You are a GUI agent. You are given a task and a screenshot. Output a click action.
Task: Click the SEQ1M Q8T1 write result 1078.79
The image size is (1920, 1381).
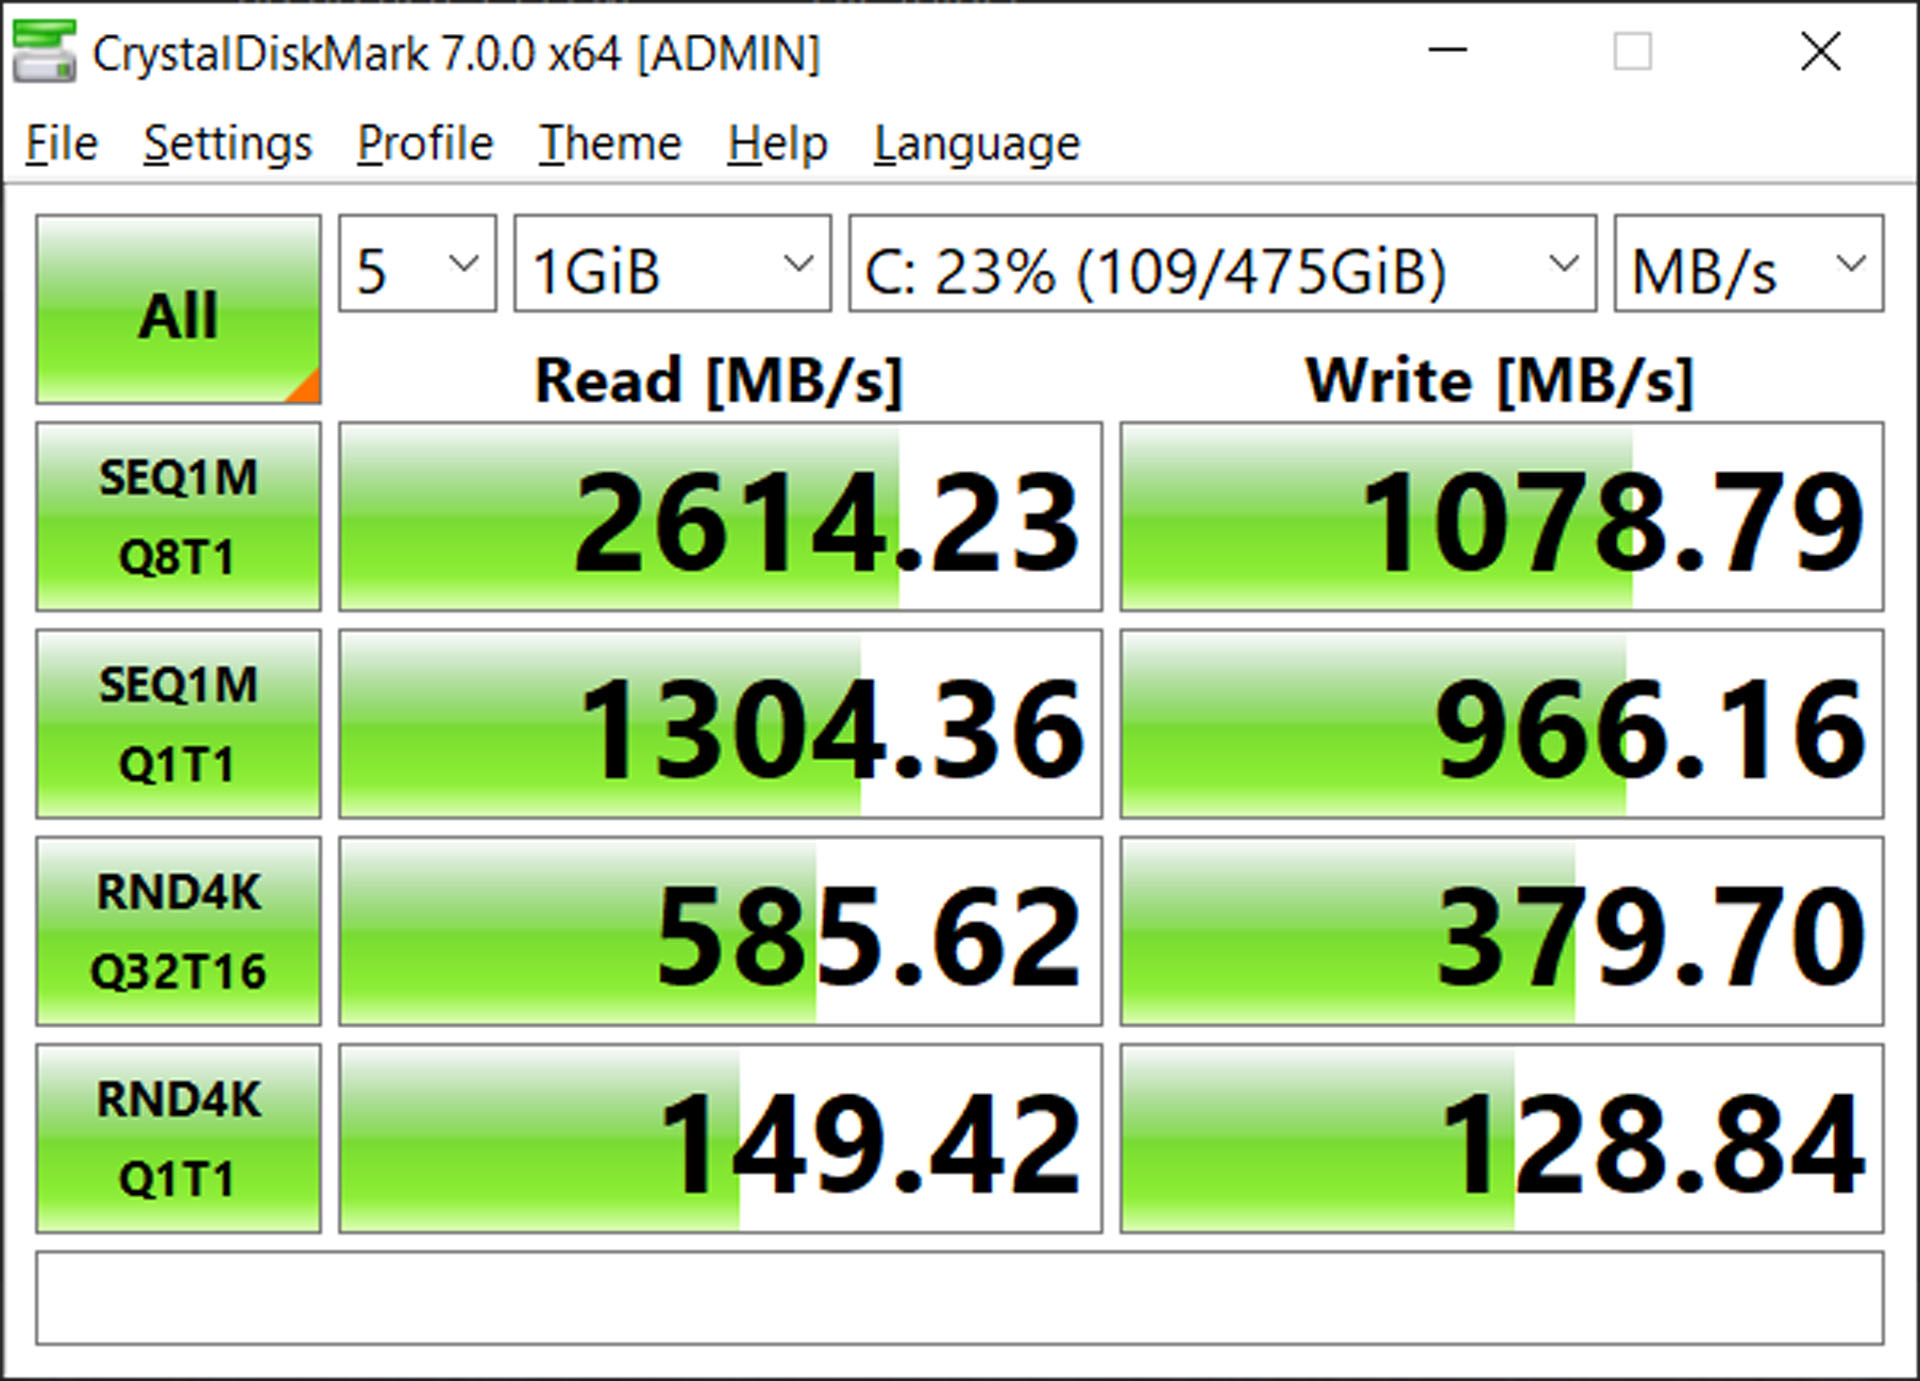(1501, 516)
